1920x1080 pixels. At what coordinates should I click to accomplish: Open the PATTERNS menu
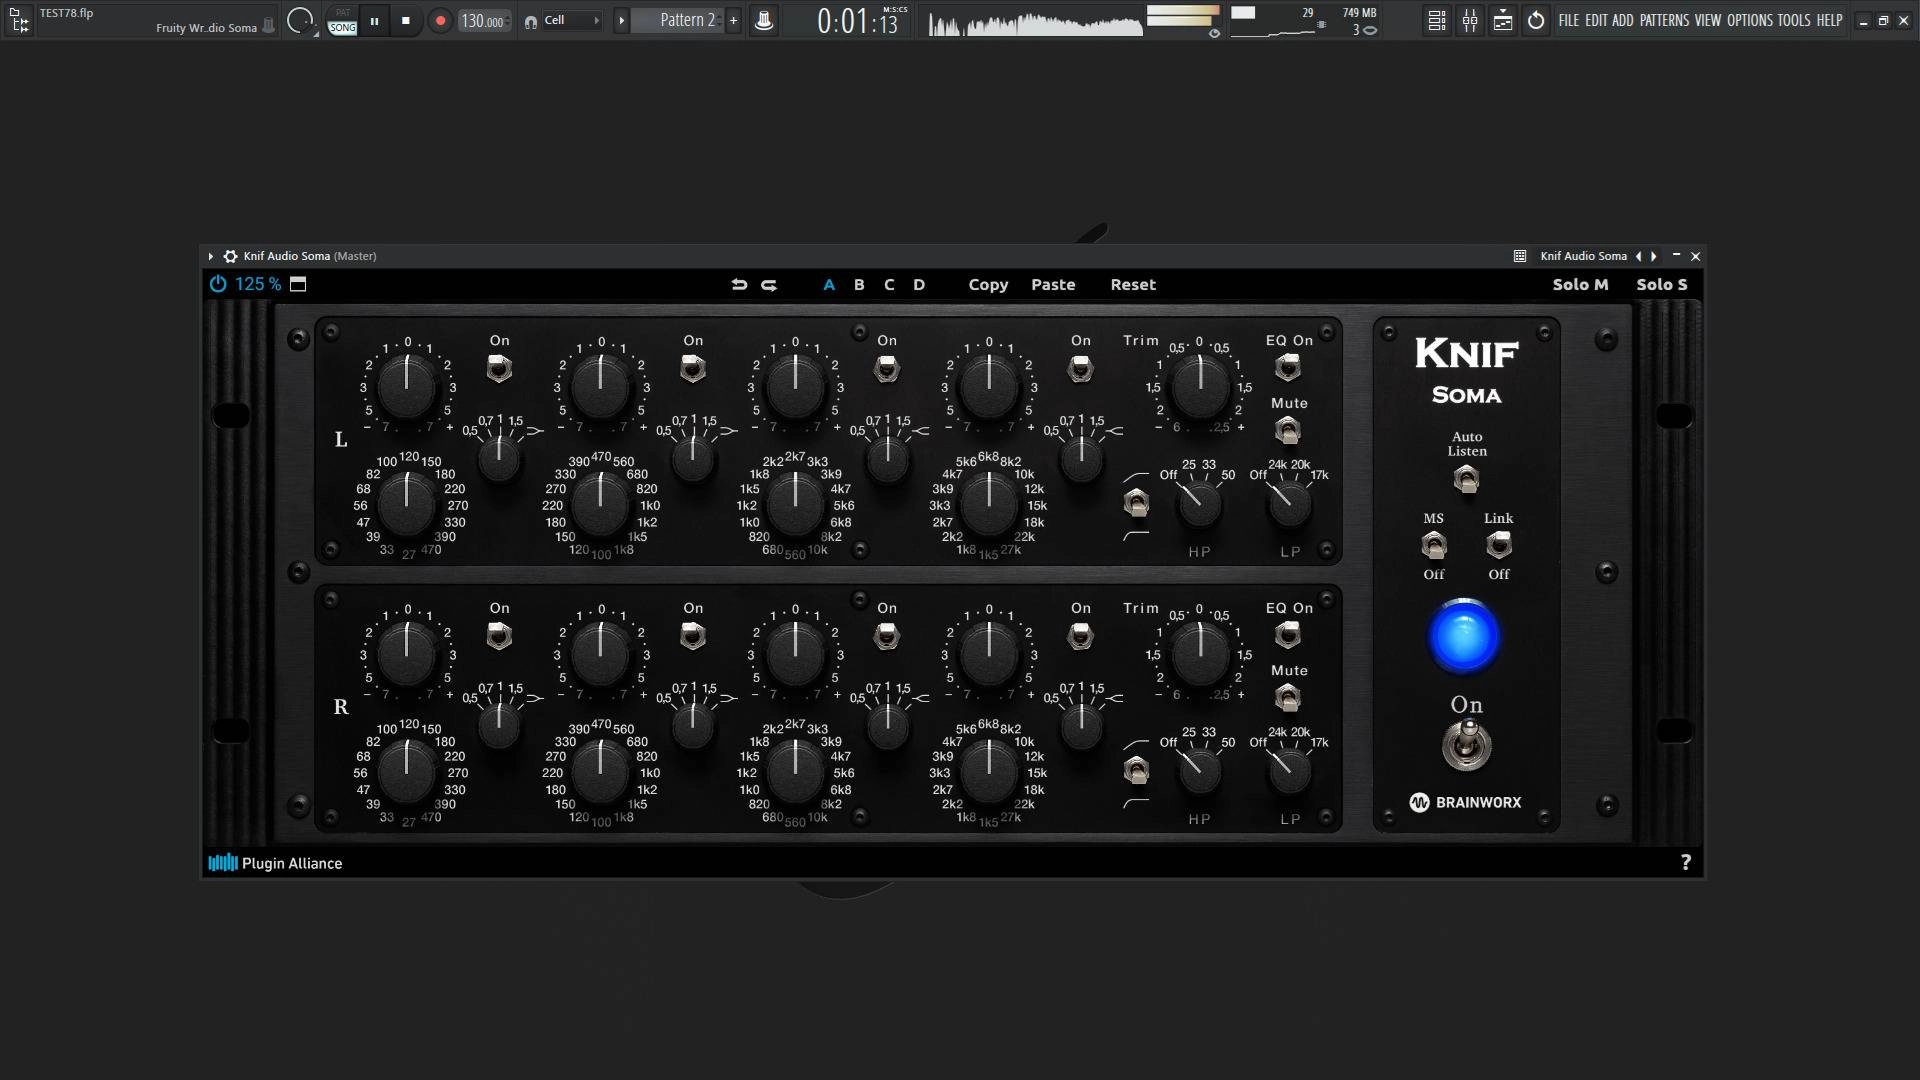1665,20
